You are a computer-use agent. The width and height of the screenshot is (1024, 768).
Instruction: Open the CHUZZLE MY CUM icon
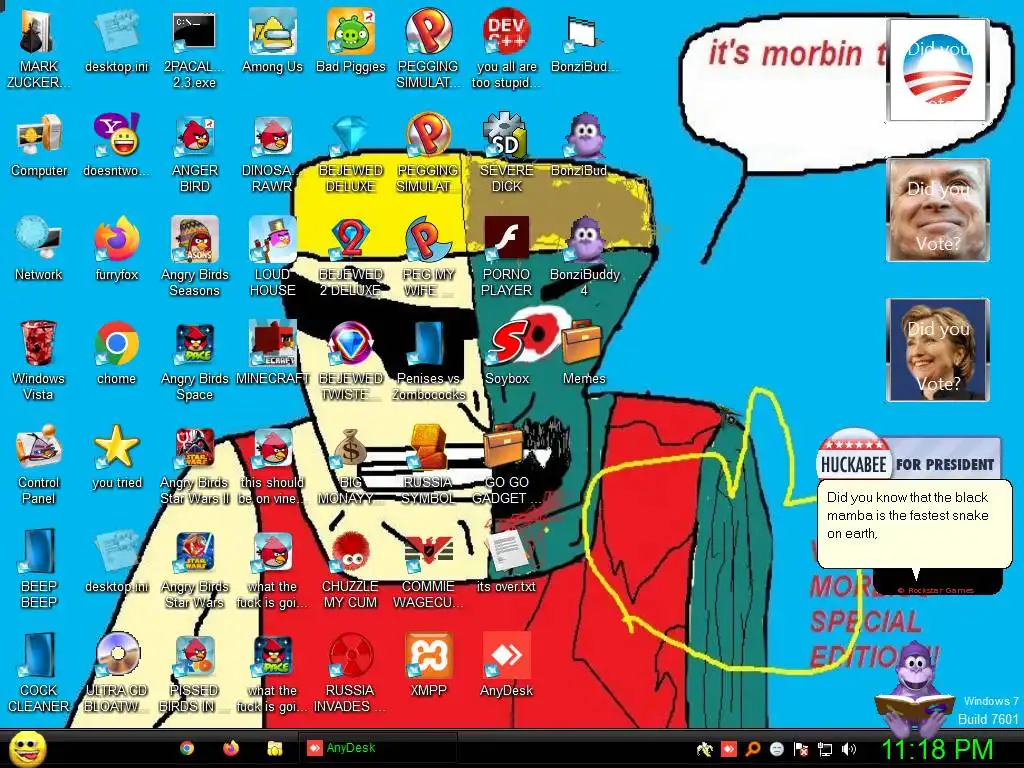click(x=351, y=552)
